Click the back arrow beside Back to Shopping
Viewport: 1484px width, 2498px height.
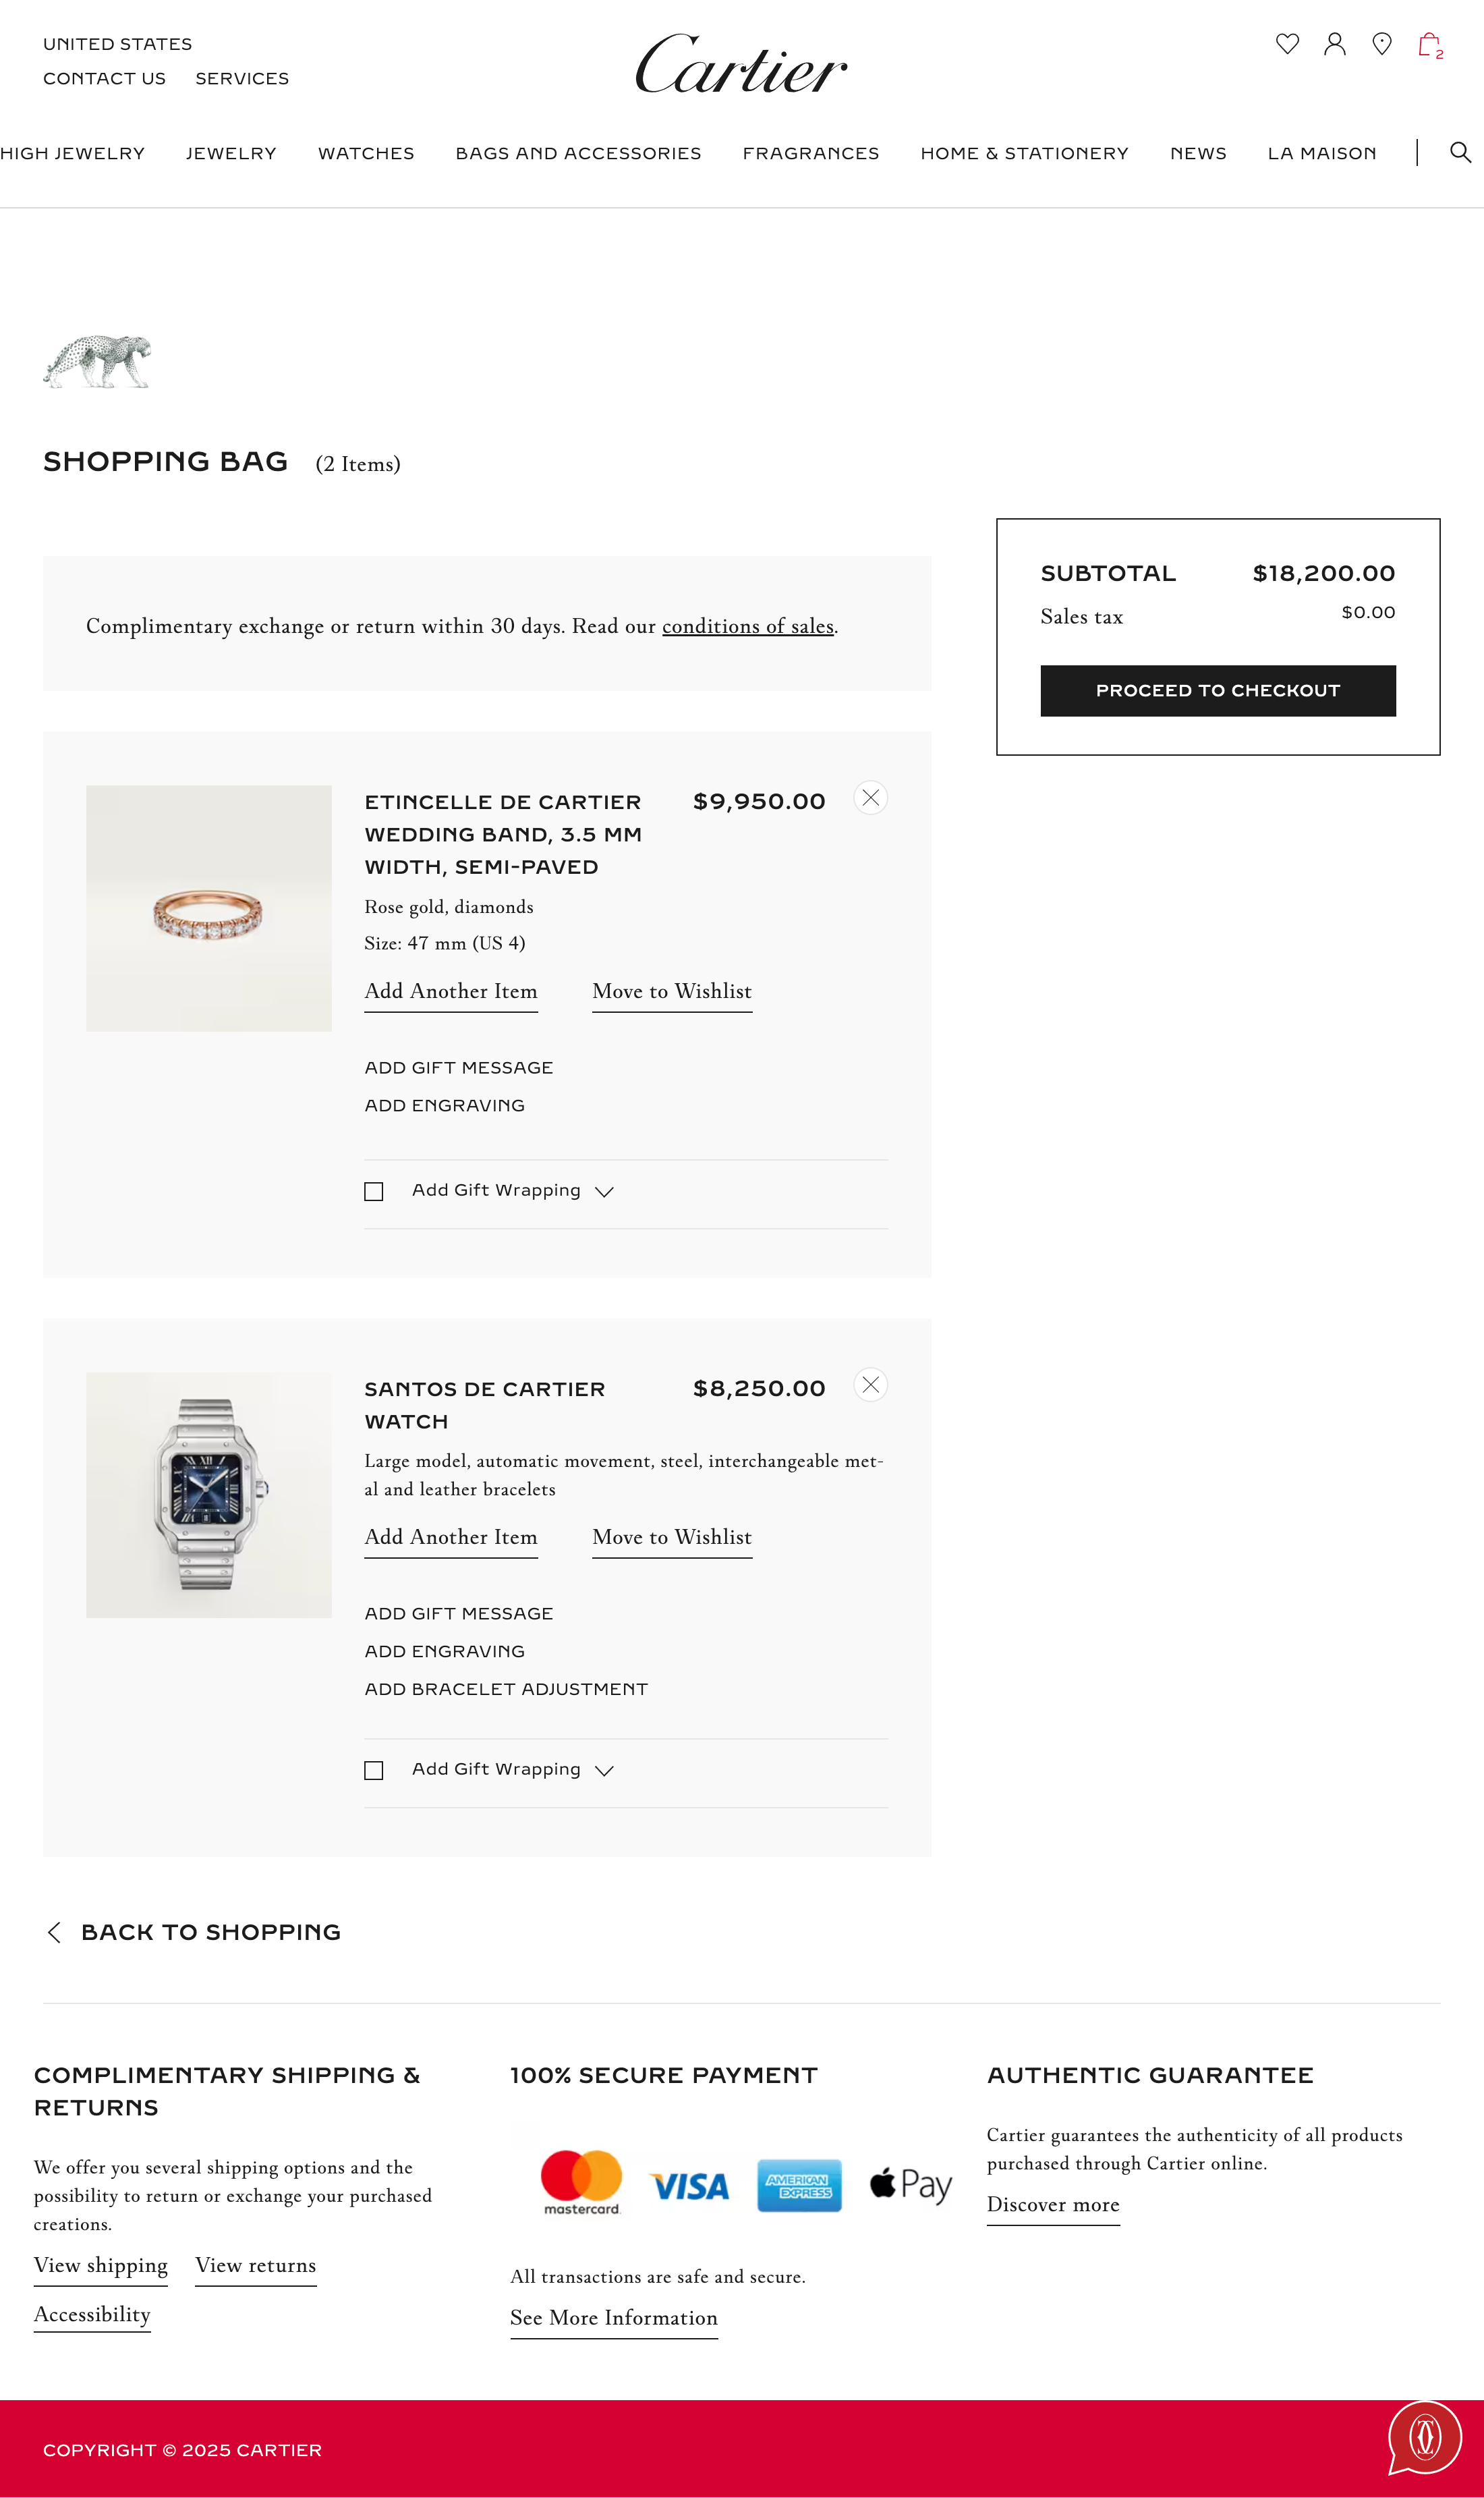[x=55, y=1932]
